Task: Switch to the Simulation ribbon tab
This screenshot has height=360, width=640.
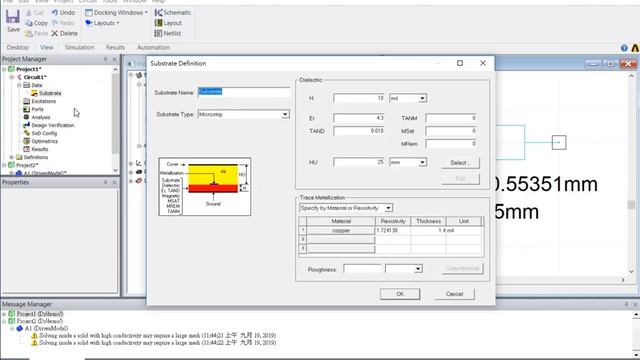Action: pyautogui.click(x=79, y=47)
